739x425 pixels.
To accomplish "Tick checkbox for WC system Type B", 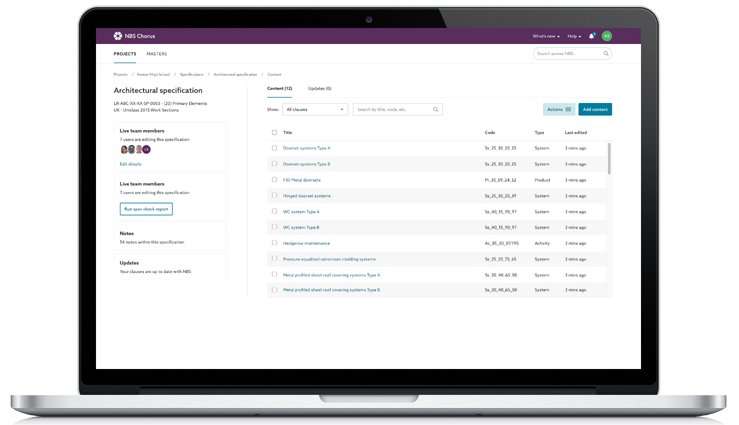I will tap(274, 227).
